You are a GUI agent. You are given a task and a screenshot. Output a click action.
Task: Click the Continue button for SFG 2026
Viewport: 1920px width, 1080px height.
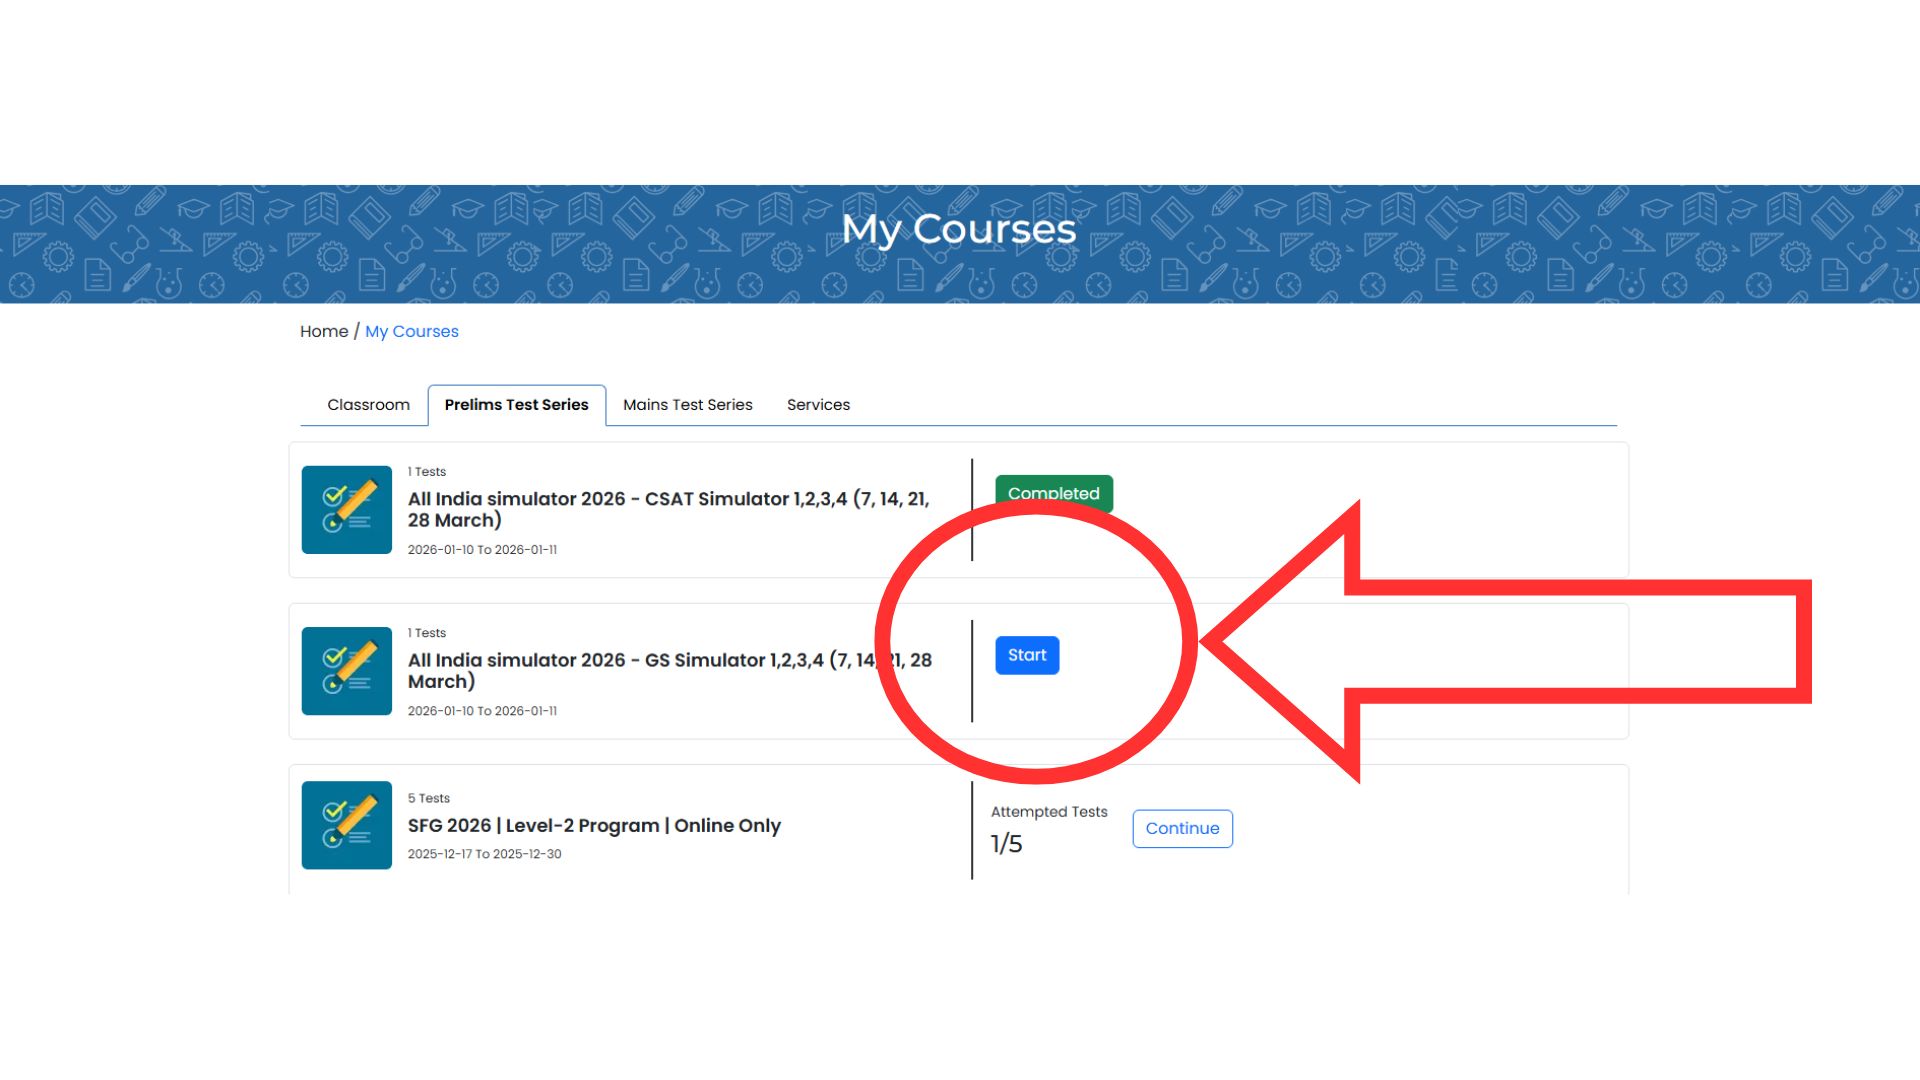tap(1182, 829)
